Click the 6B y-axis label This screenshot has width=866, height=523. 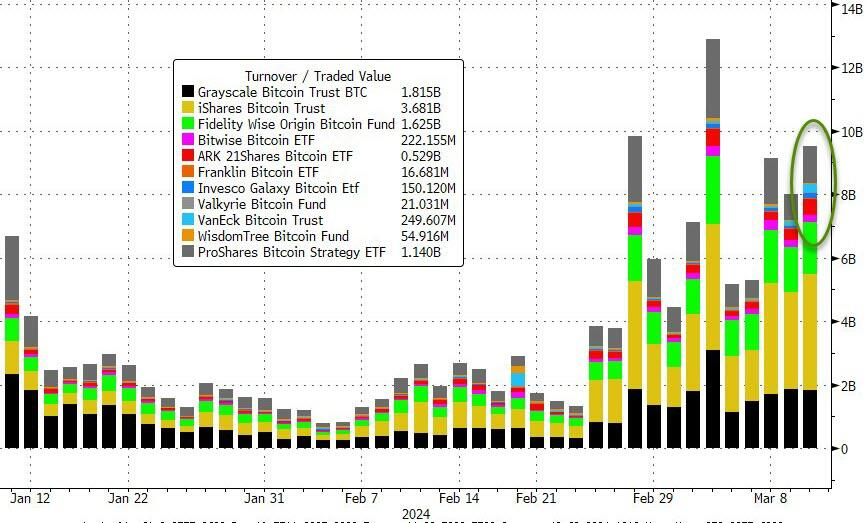848,259
